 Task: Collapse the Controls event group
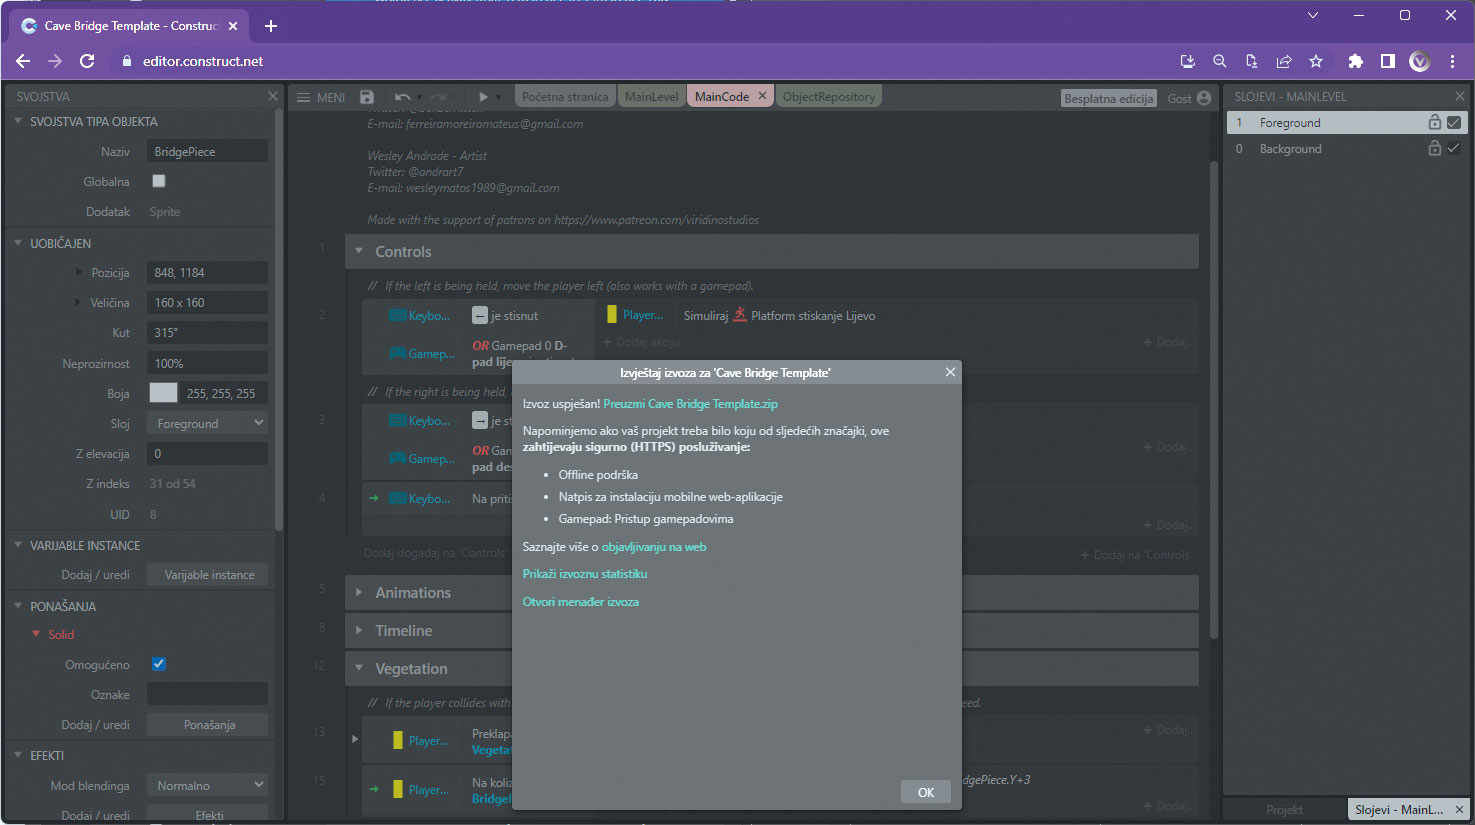[x=359, y=252]
